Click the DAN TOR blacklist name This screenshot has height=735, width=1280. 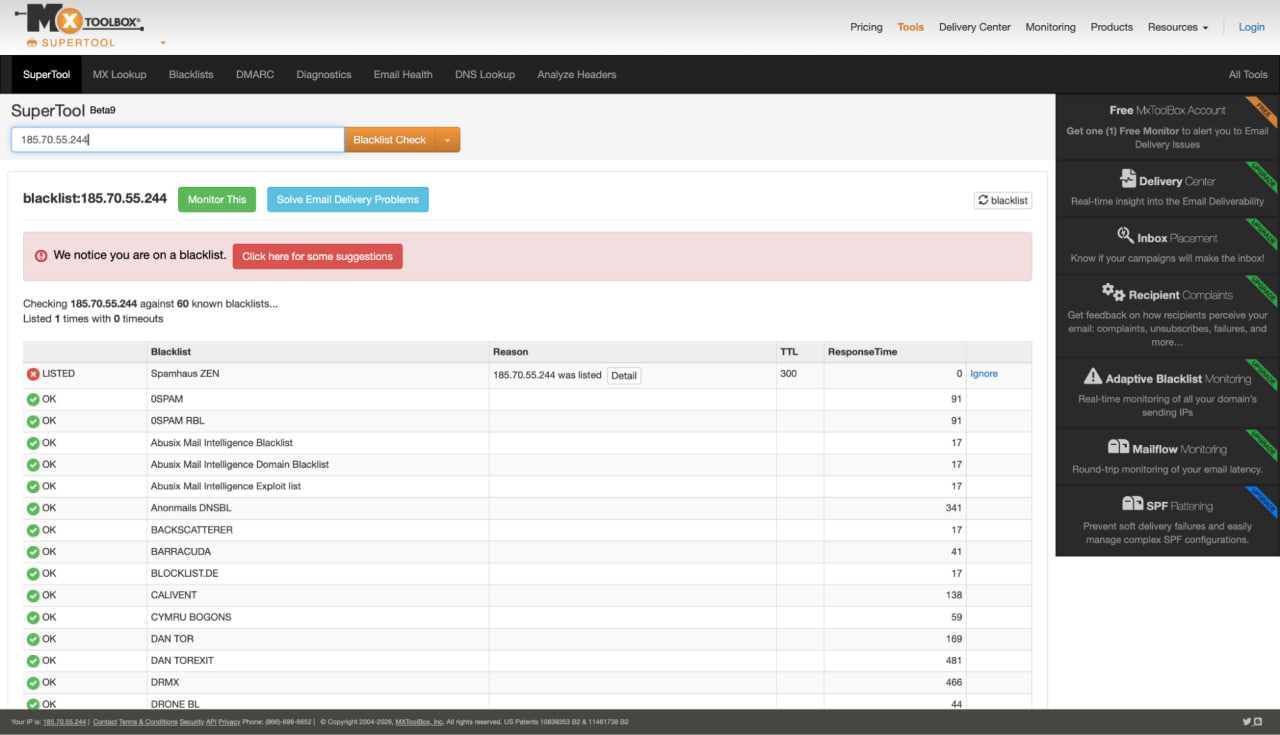[172, 639]
